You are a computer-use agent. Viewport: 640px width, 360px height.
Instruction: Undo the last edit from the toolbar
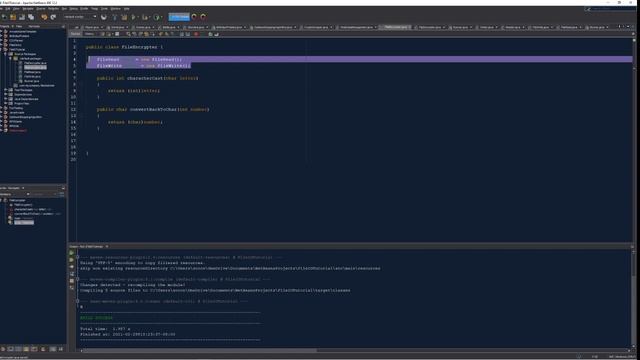44,17
